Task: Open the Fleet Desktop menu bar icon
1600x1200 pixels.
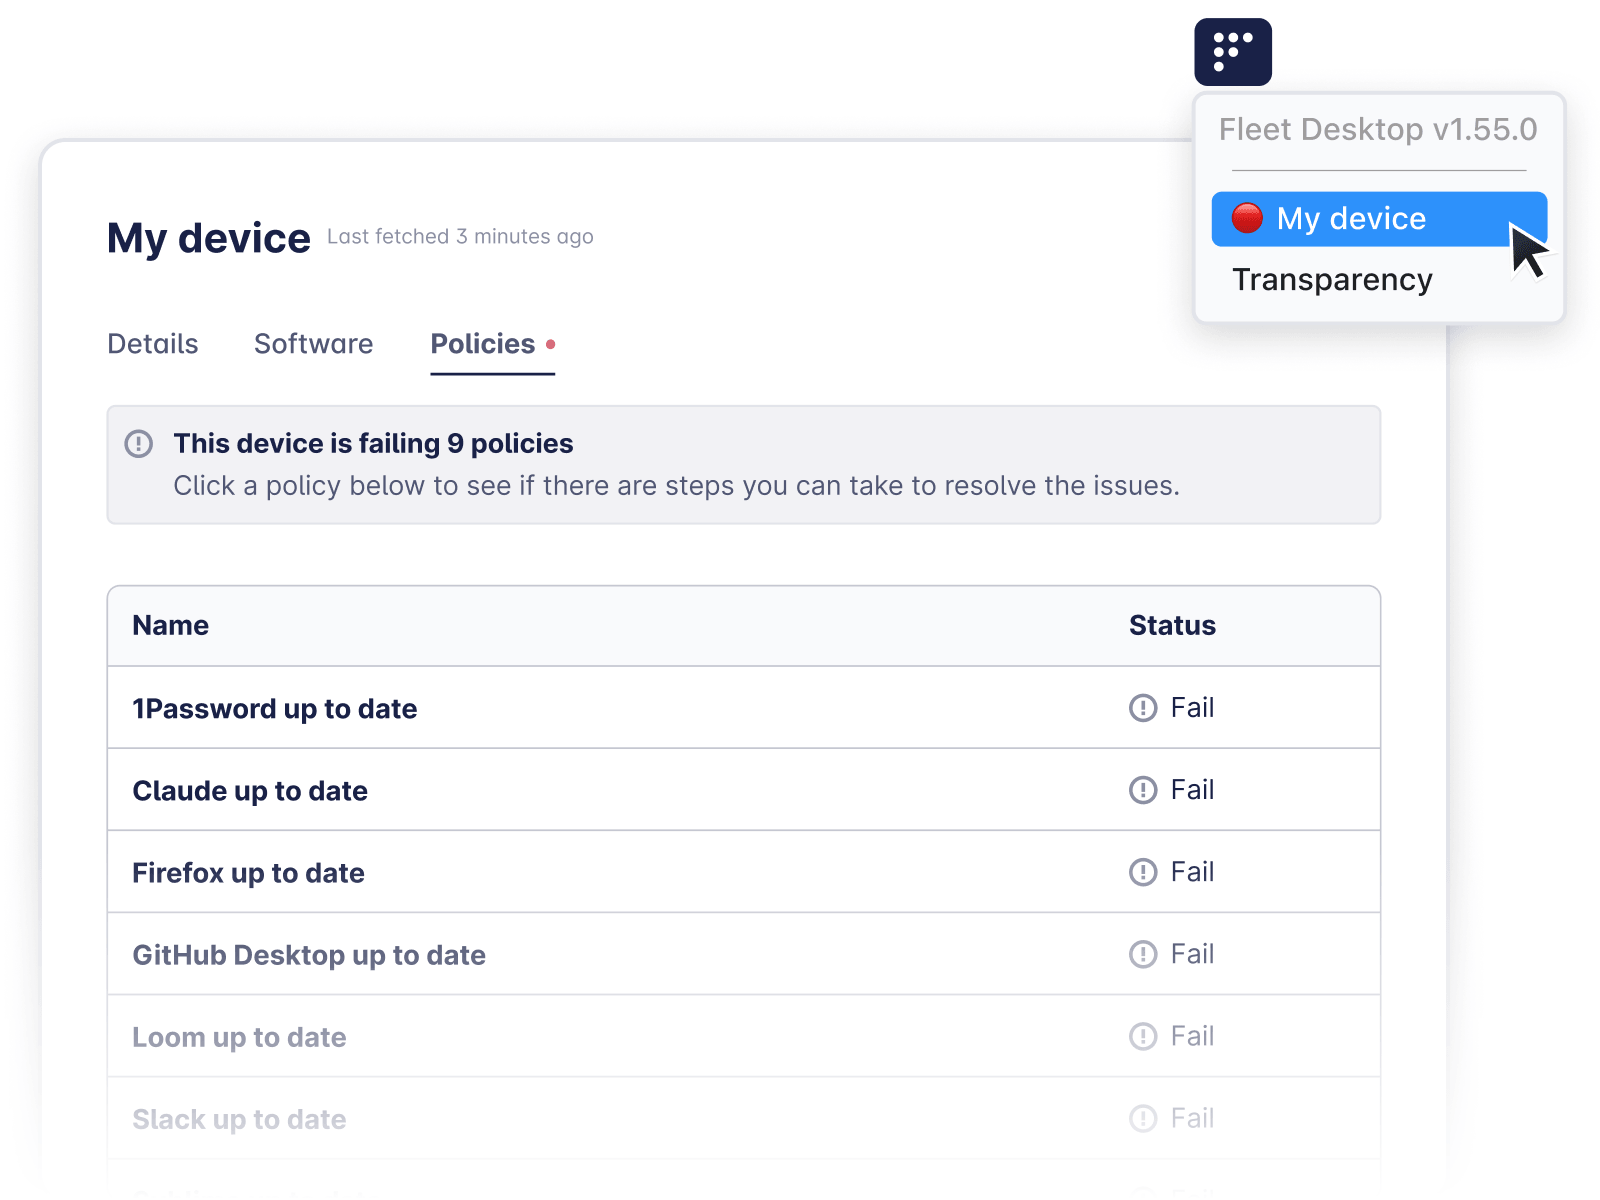Action: (x=1233, y=52)
